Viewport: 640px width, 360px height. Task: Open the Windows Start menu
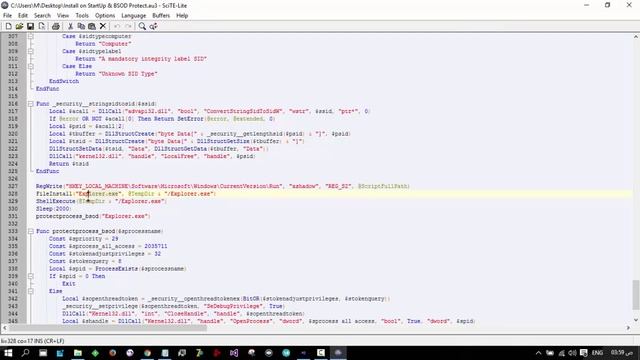tap(8, 353)
